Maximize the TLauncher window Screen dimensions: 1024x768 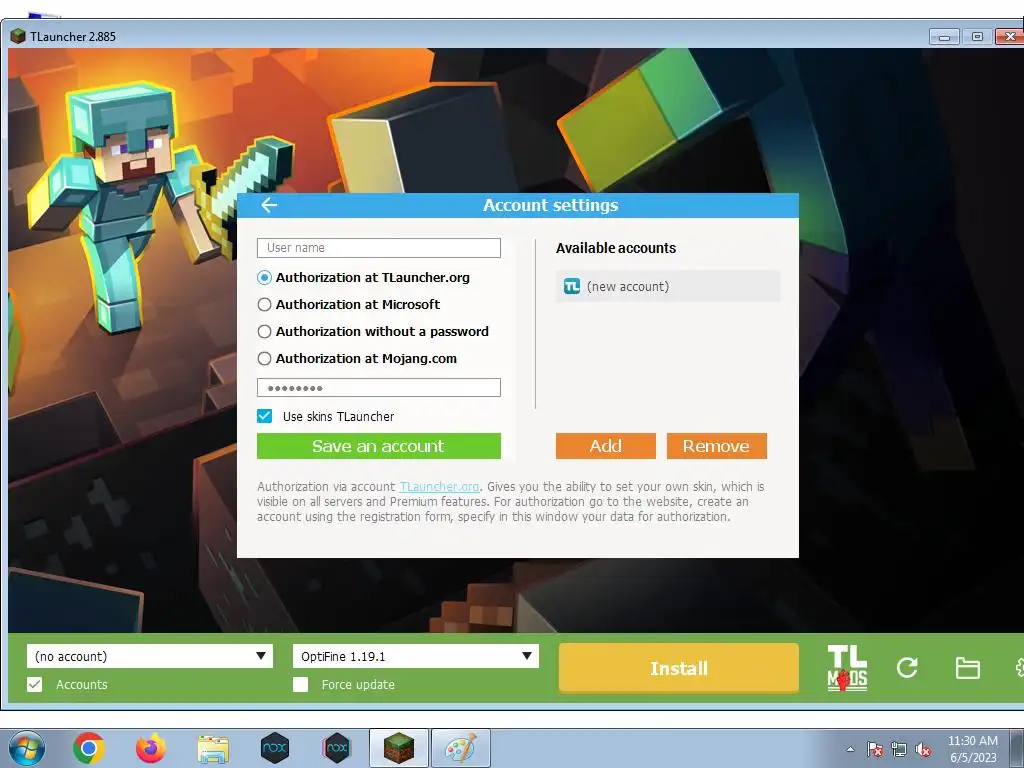pos(977,37)
